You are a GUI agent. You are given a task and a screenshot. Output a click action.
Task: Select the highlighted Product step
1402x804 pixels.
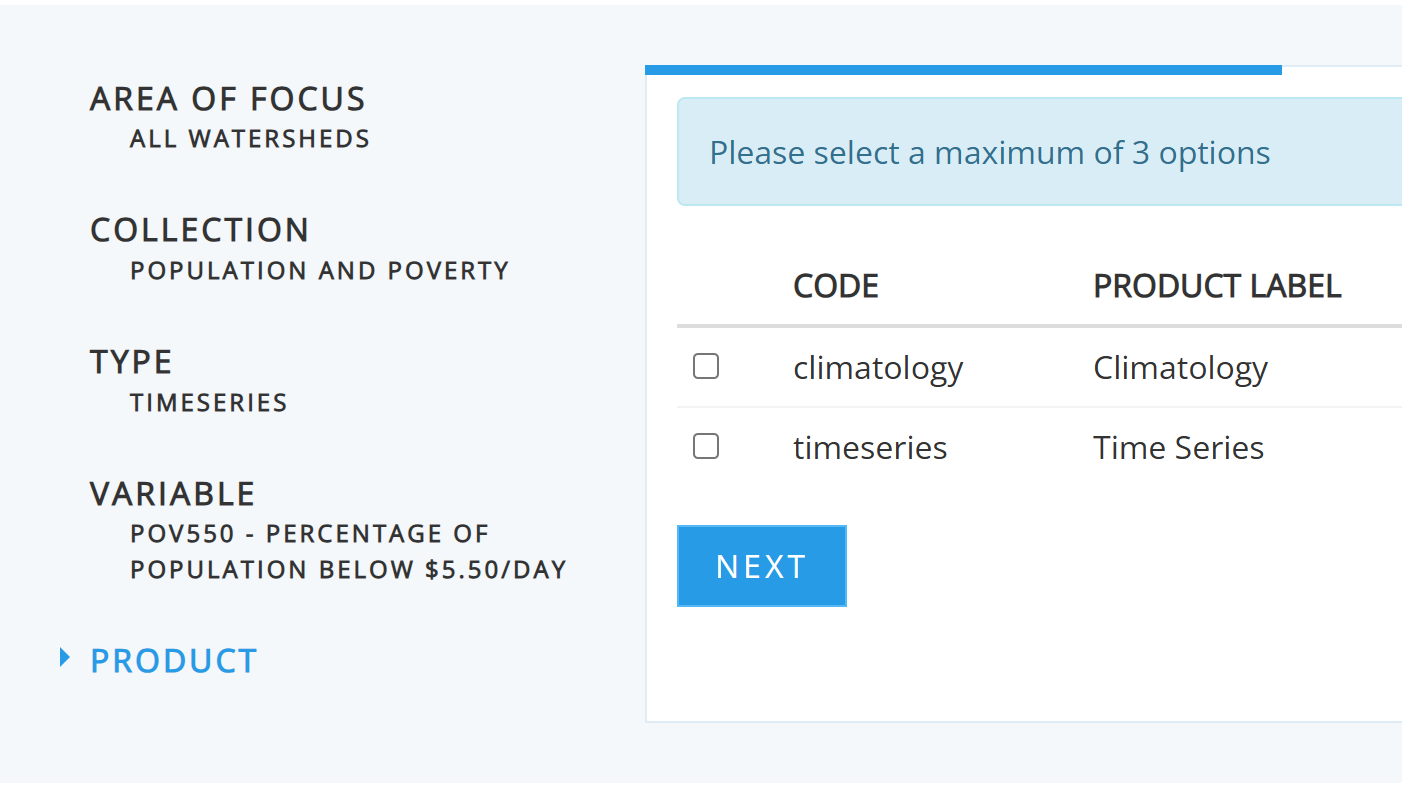(174, 661)
